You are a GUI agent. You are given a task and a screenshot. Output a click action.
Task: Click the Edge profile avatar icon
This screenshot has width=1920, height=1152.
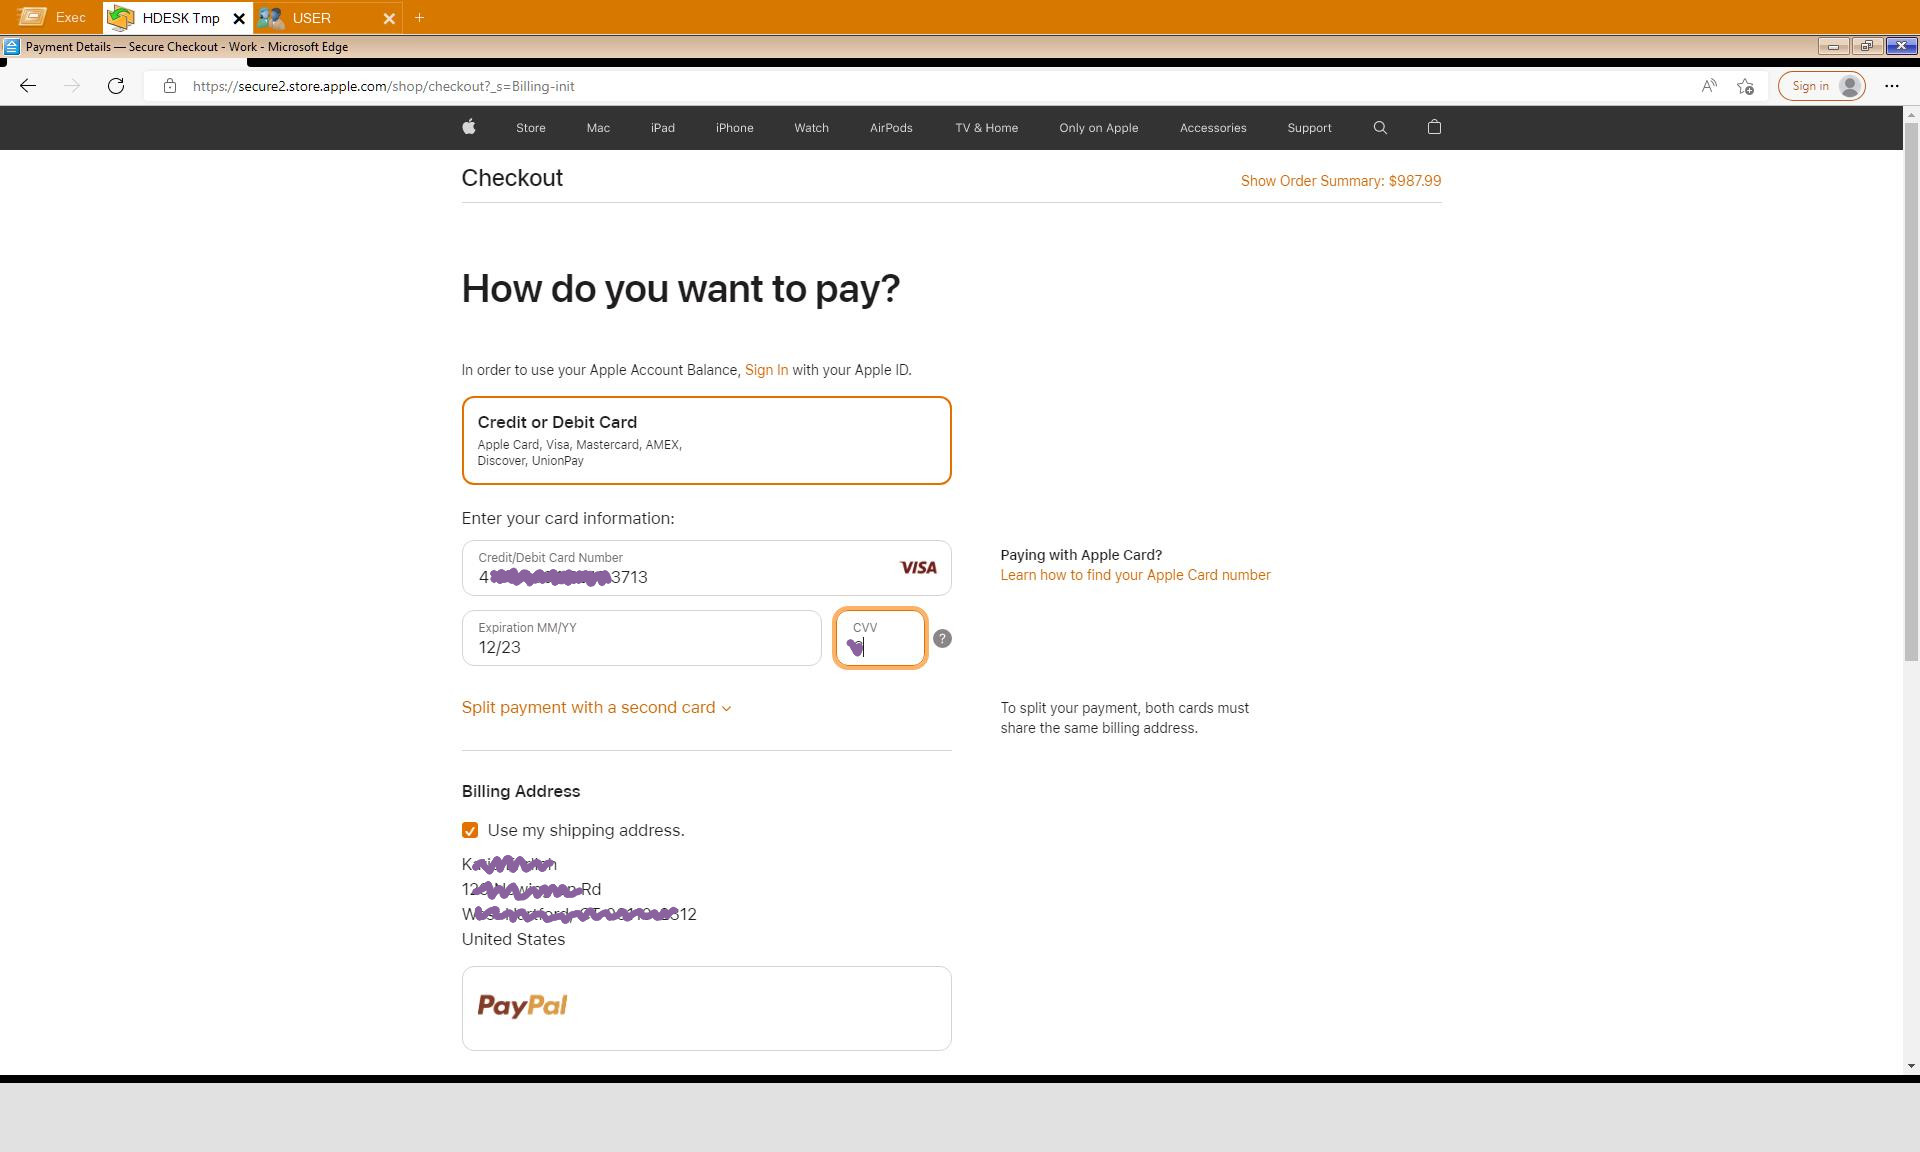(1850, 86)
